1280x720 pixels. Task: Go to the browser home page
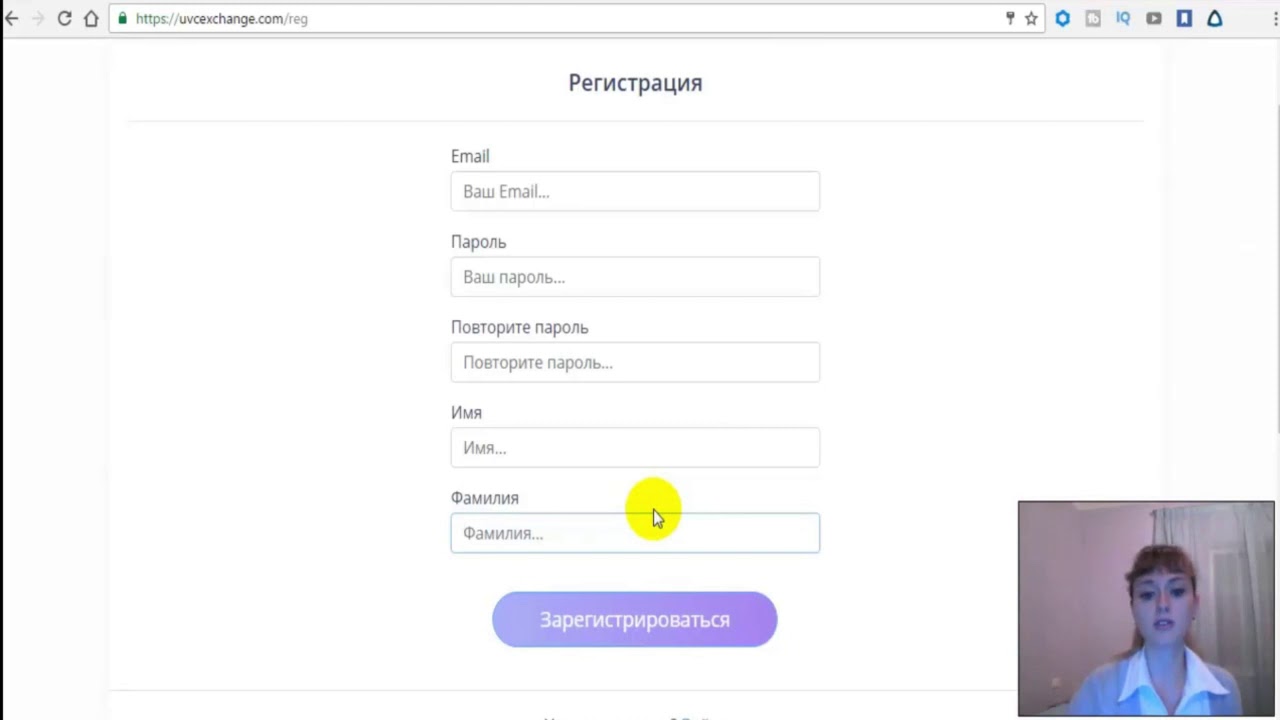click(x=91, y=18)
